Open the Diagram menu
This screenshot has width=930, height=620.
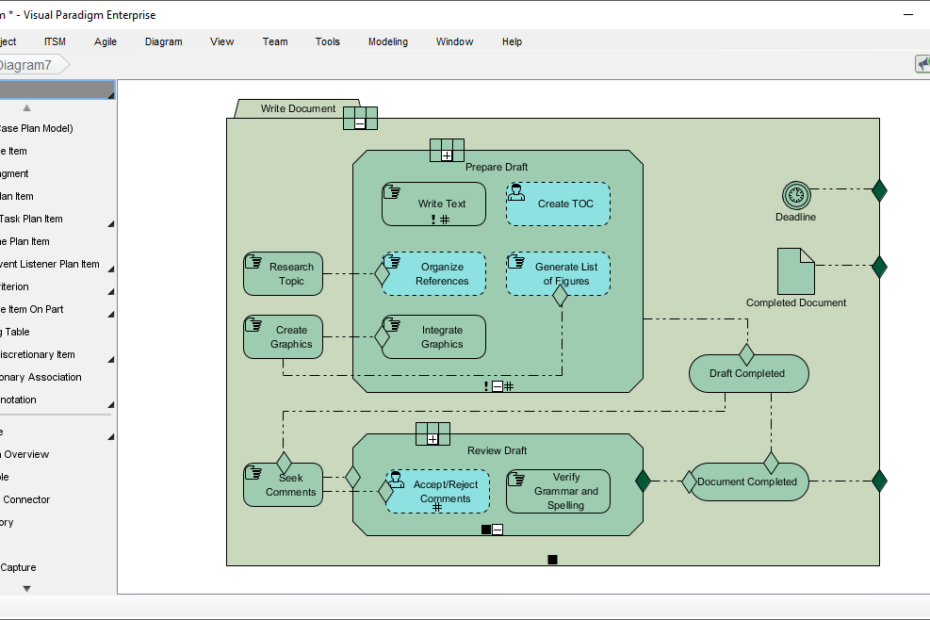[163, 42]
